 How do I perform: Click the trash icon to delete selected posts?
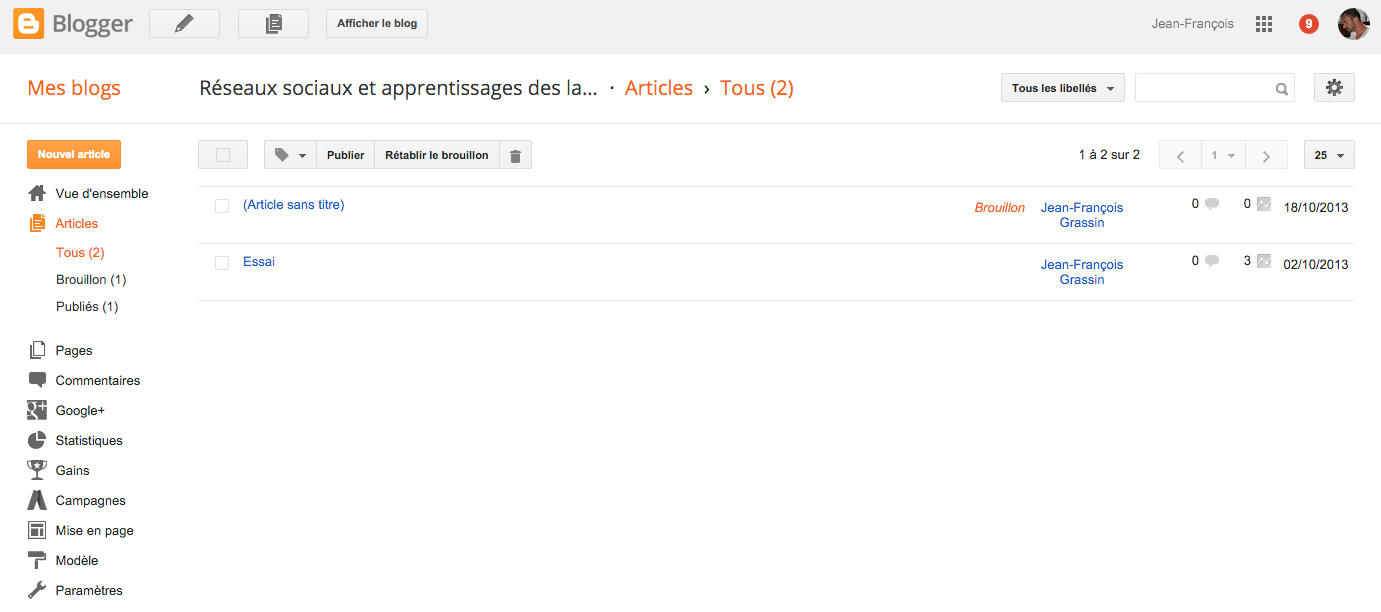pos(515,155)
